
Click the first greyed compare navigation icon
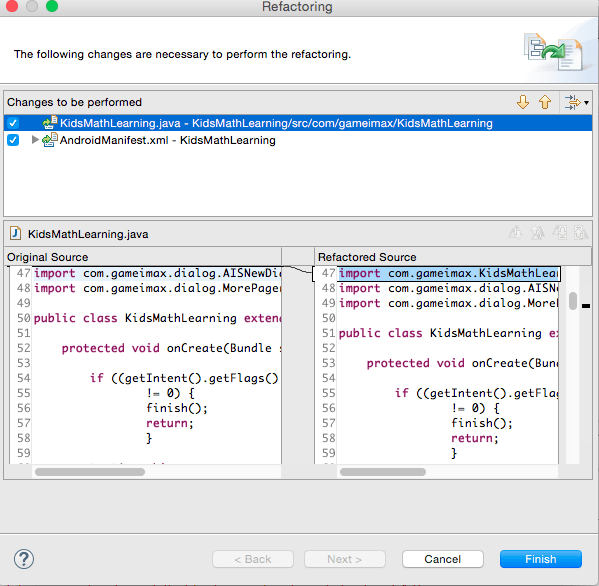pos(515,233)
